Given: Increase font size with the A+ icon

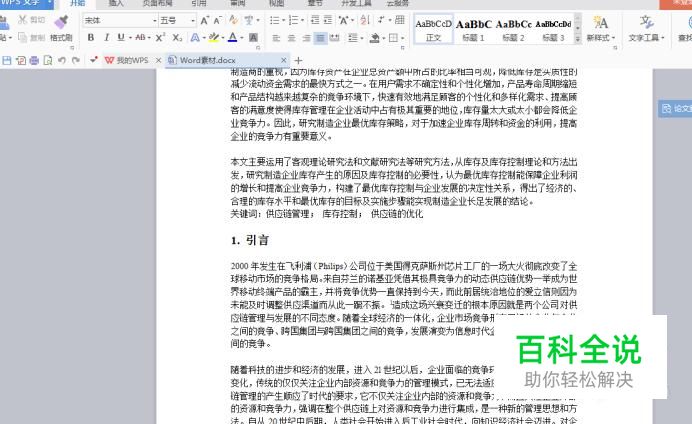Looking at the screenshot, I should point(204,20).
